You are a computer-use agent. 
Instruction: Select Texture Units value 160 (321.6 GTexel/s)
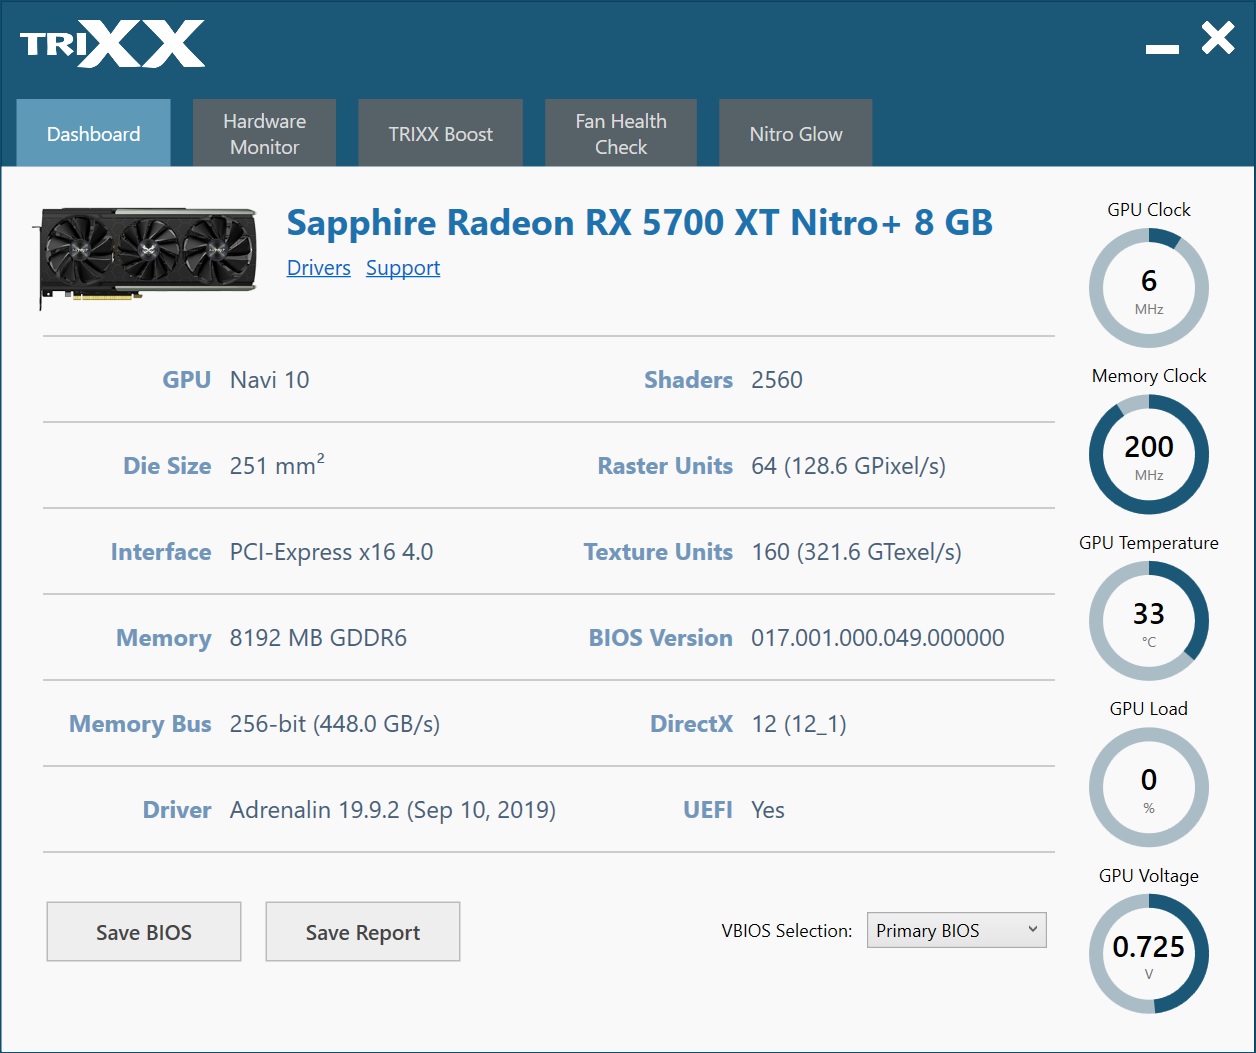(857, 552)
